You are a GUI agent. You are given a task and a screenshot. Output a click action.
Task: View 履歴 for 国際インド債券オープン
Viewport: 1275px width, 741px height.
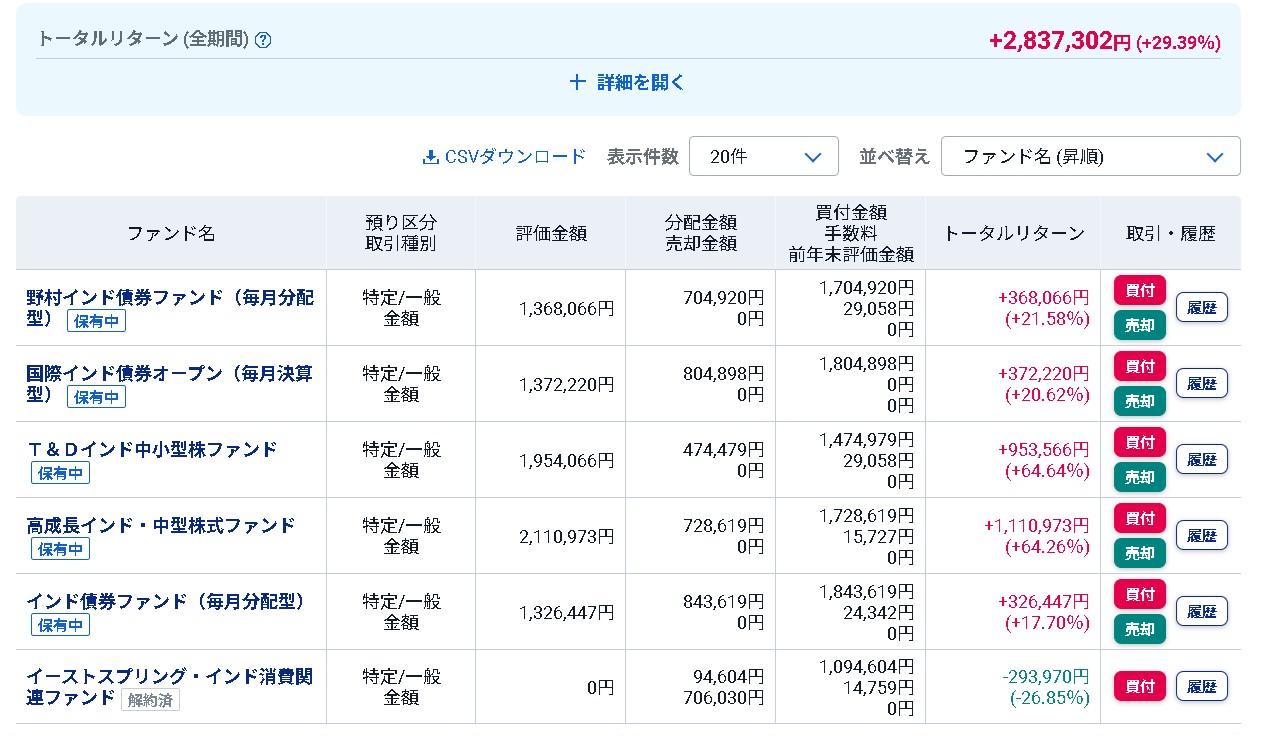click(1201, 384)
